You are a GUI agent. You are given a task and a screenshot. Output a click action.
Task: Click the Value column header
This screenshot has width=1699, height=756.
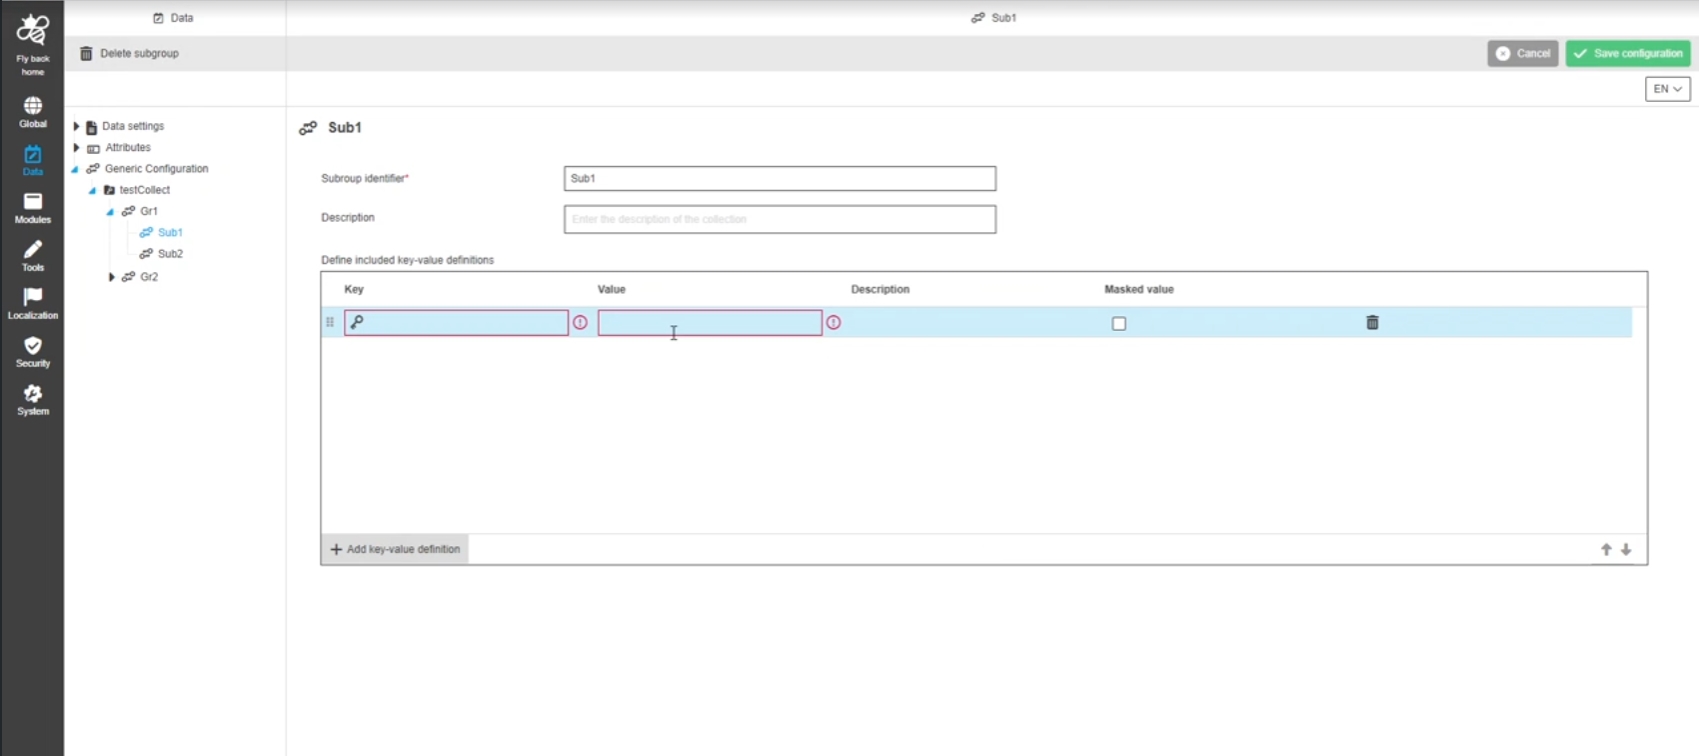pos(611,289)
